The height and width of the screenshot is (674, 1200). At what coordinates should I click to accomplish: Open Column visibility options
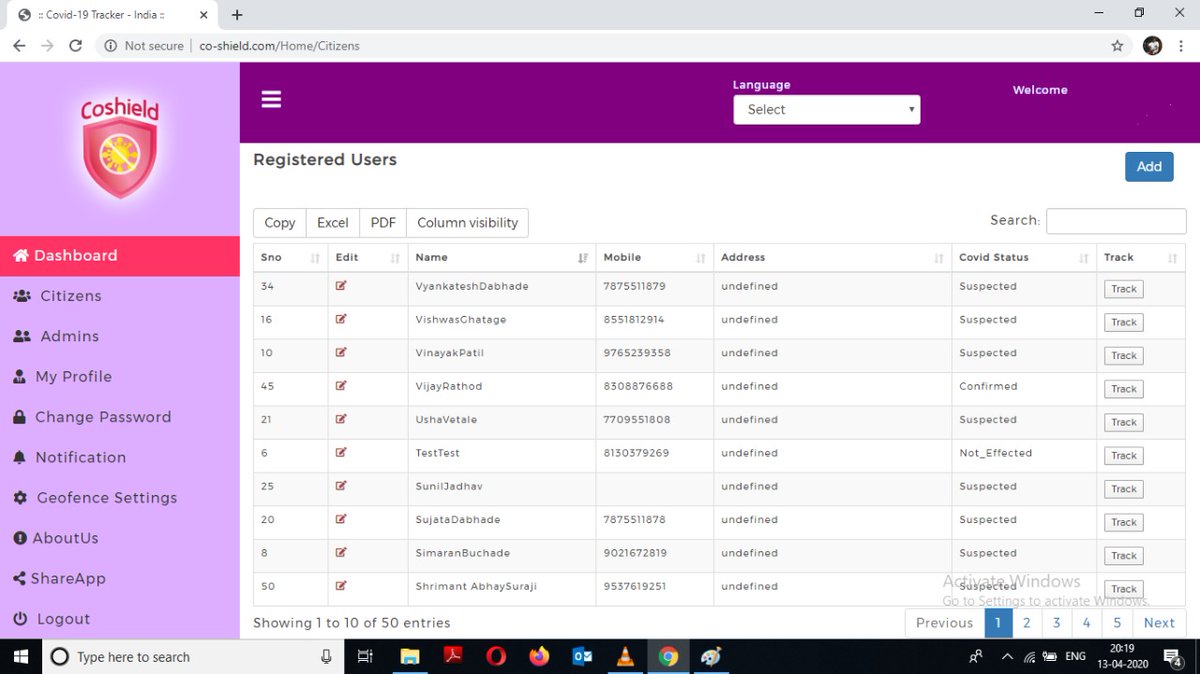467,223
